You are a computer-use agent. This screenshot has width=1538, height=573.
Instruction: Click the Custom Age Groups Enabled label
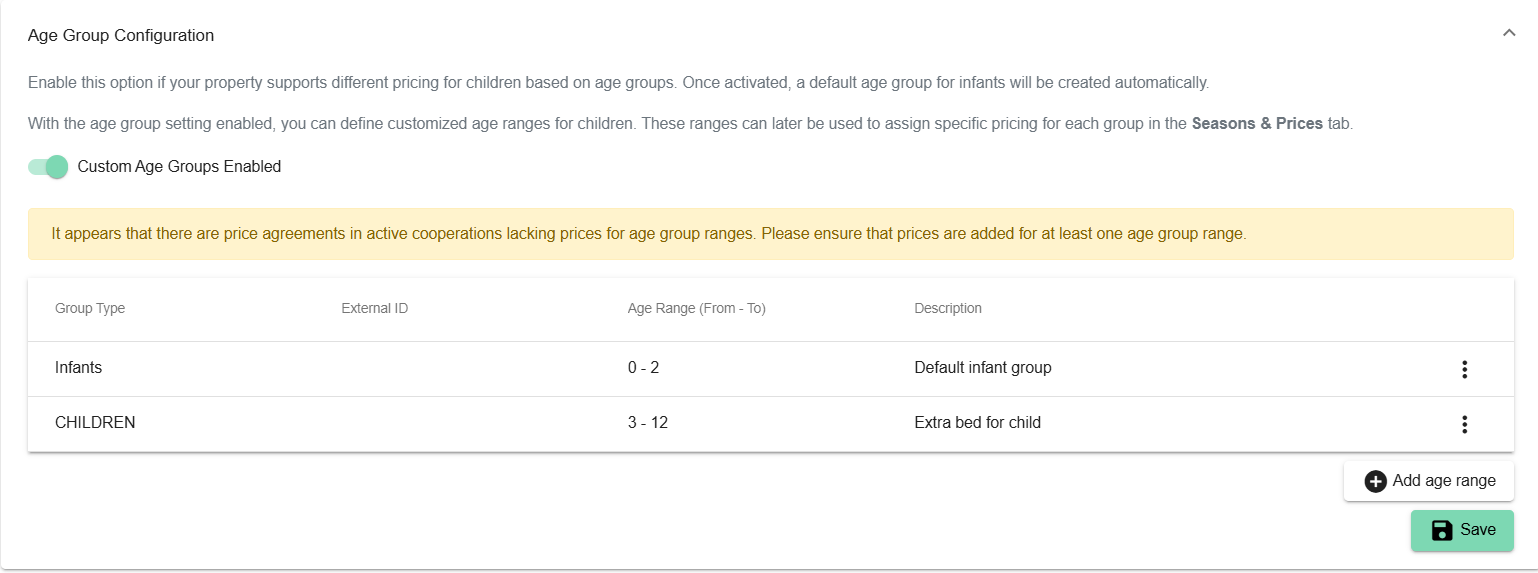point(179,167)
